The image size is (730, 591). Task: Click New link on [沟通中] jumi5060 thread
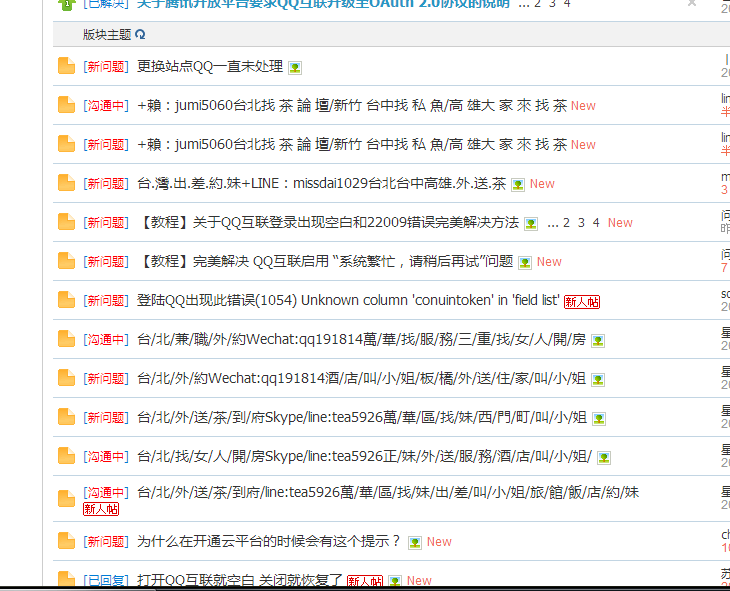583,106
